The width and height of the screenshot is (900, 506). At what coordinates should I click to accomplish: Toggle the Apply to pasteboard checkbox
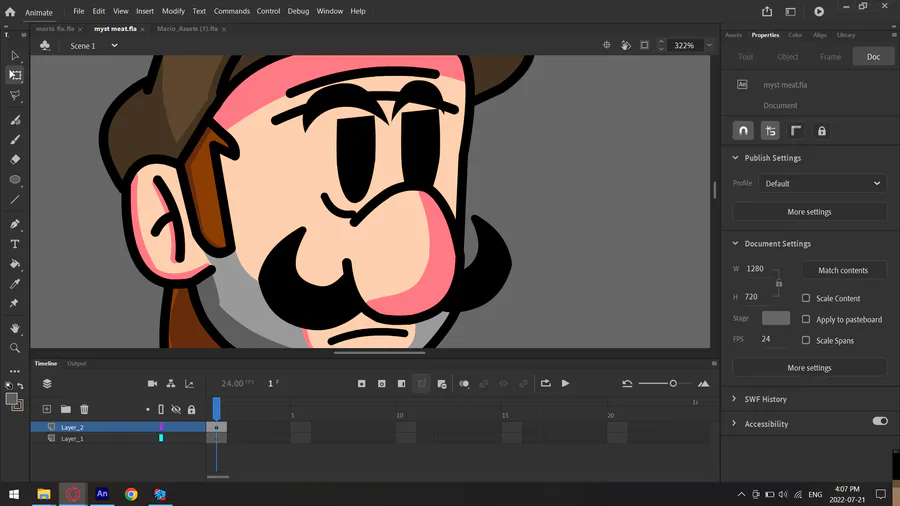806,319
